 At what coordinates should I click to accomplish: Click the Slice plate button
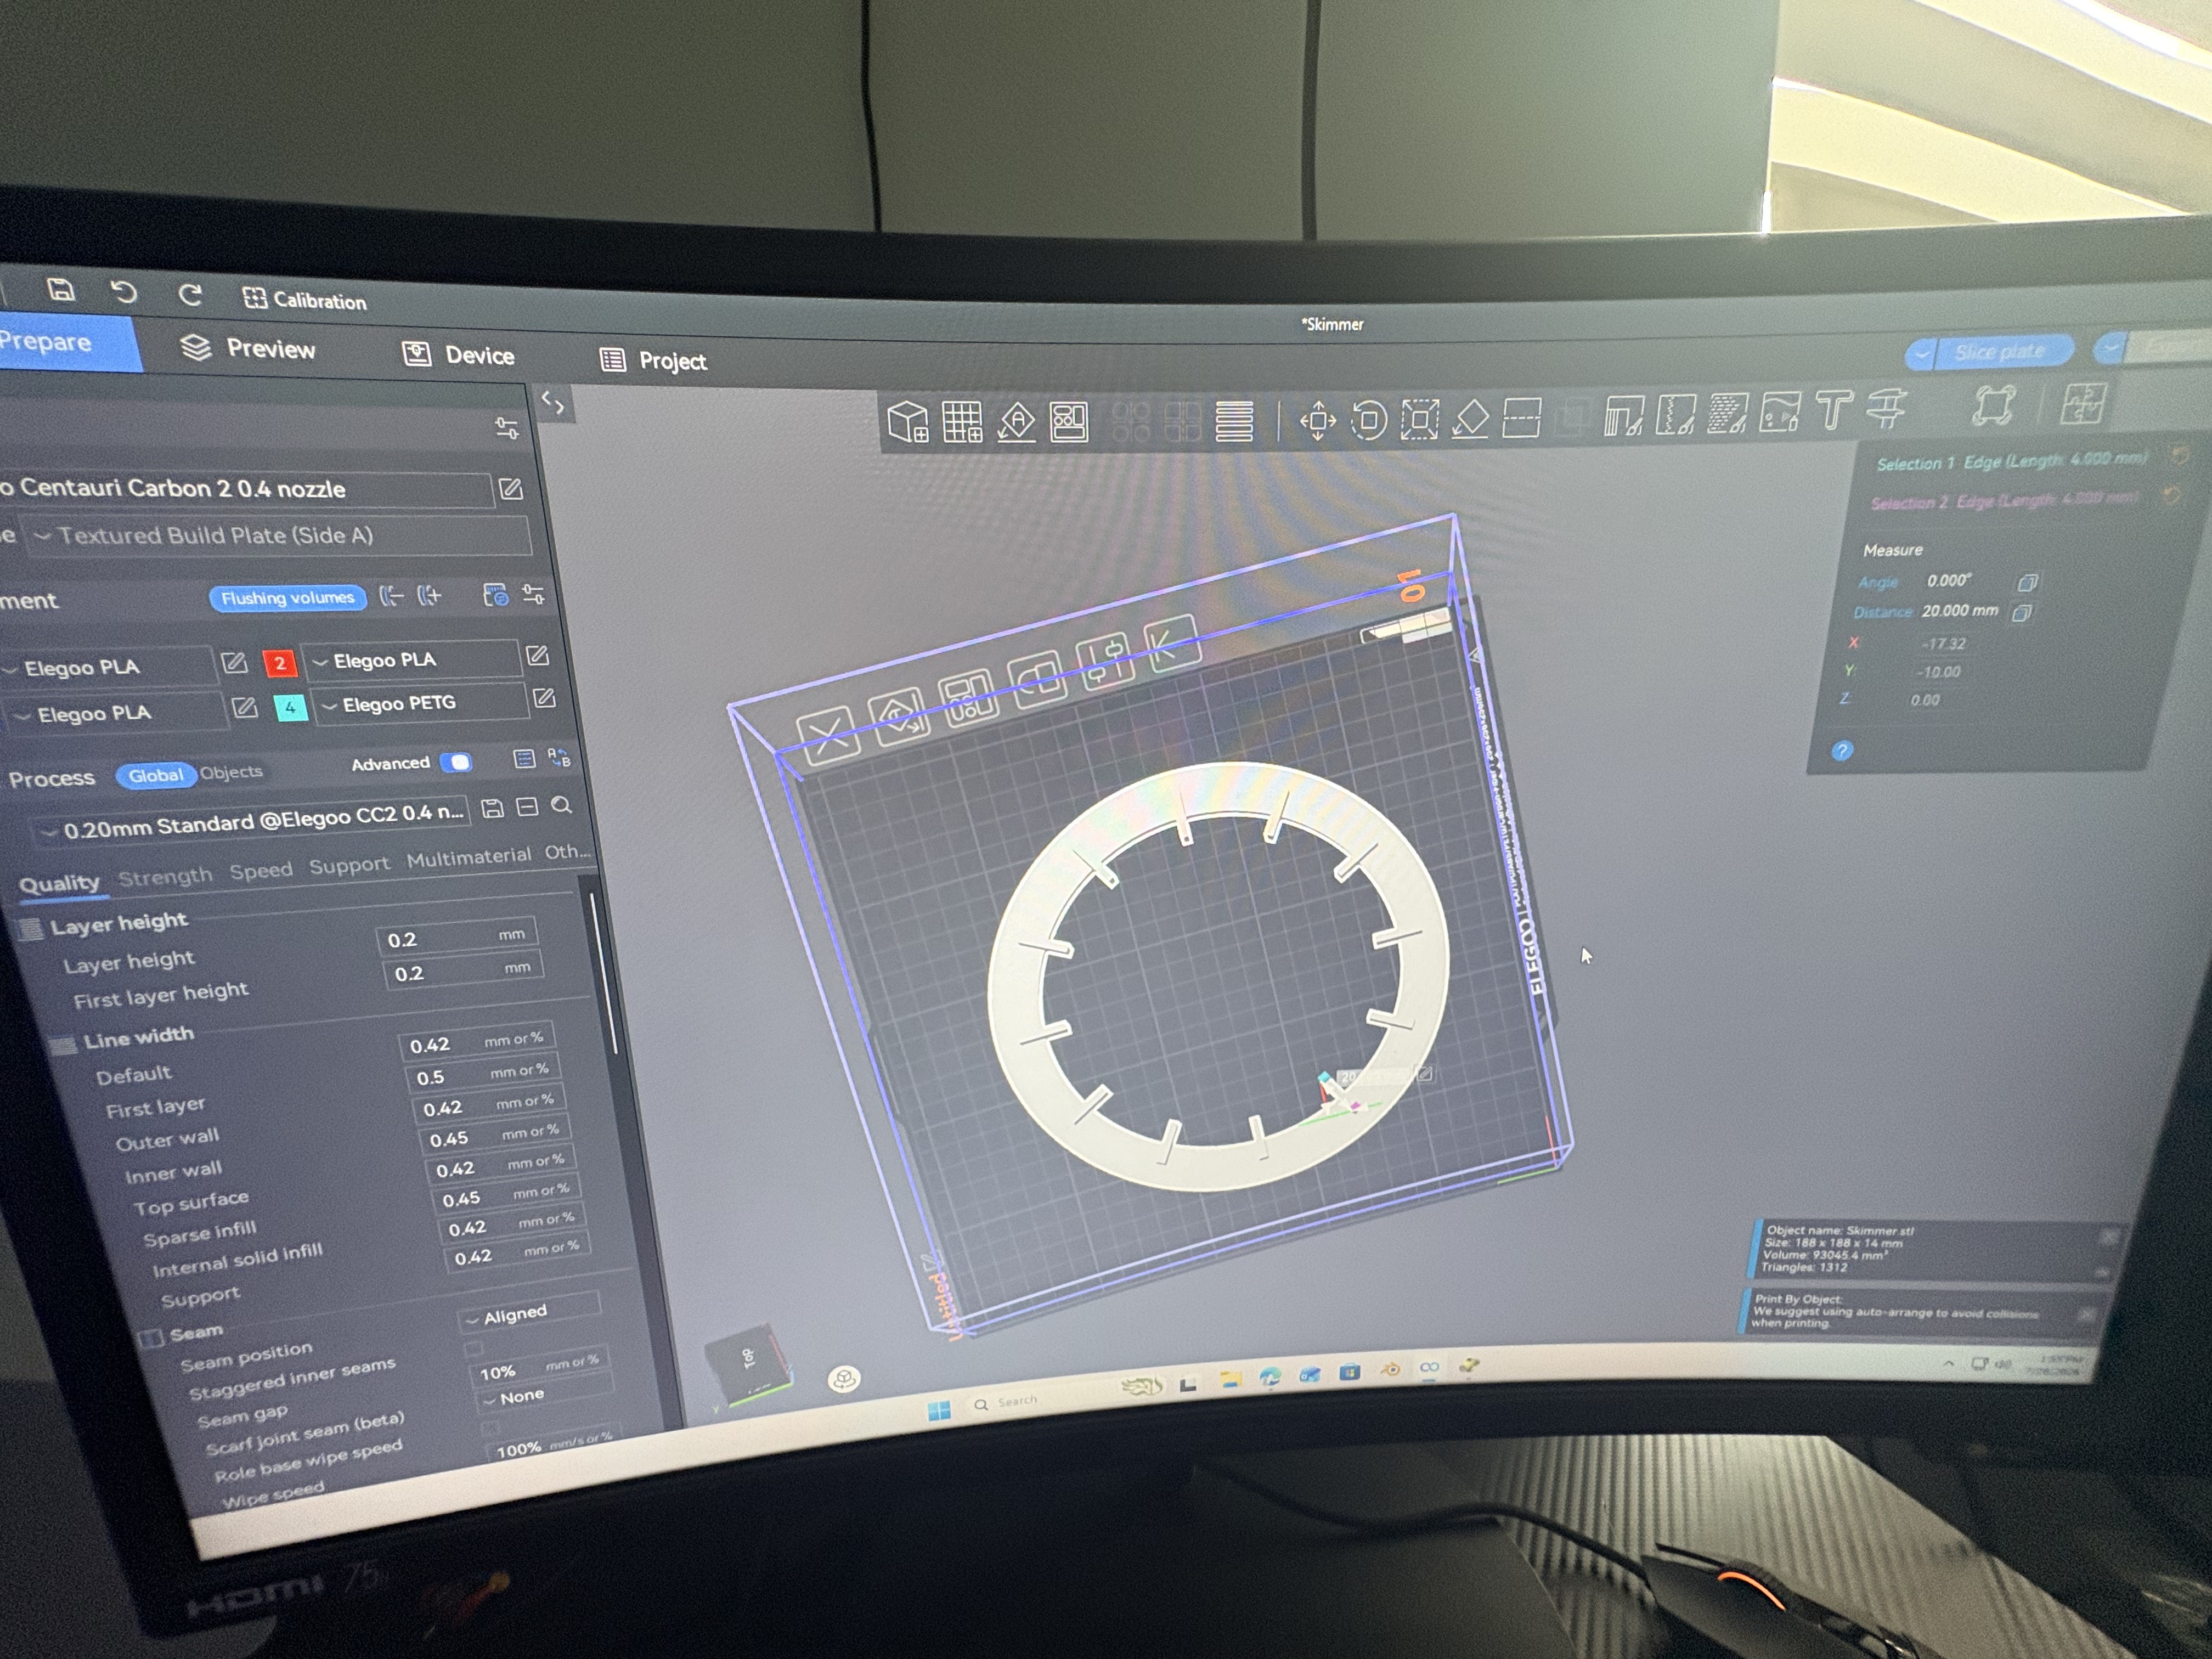pyautogui.click(x=2000, y=351)
